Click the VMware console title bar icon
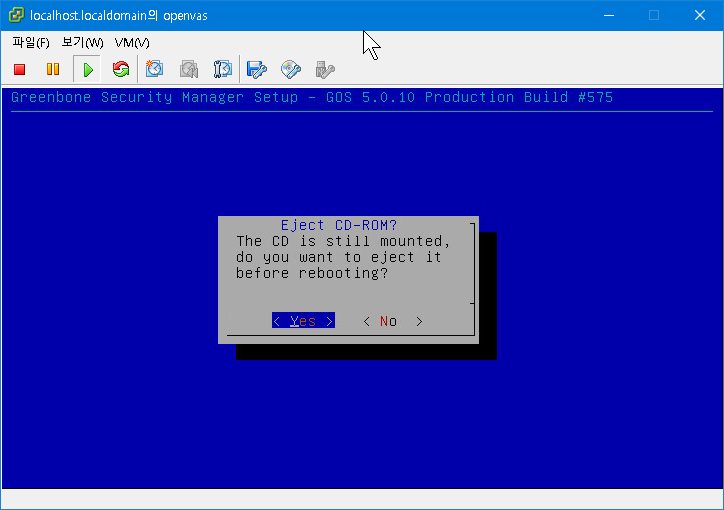The image size is (724, 510). [16, 15]
